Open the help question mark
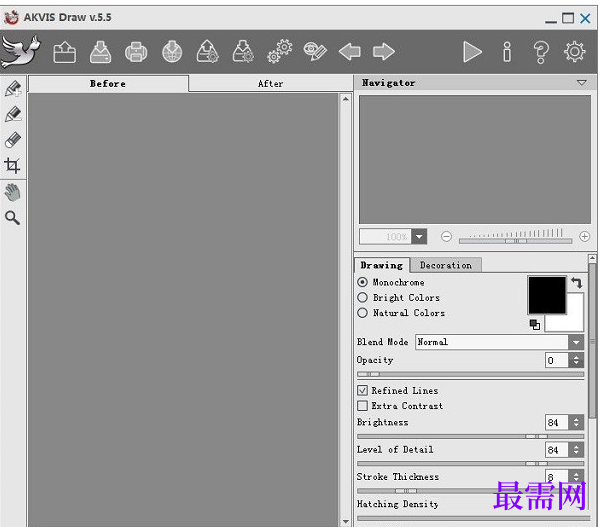This screenshot has width=605, height=527. [541, 52]
